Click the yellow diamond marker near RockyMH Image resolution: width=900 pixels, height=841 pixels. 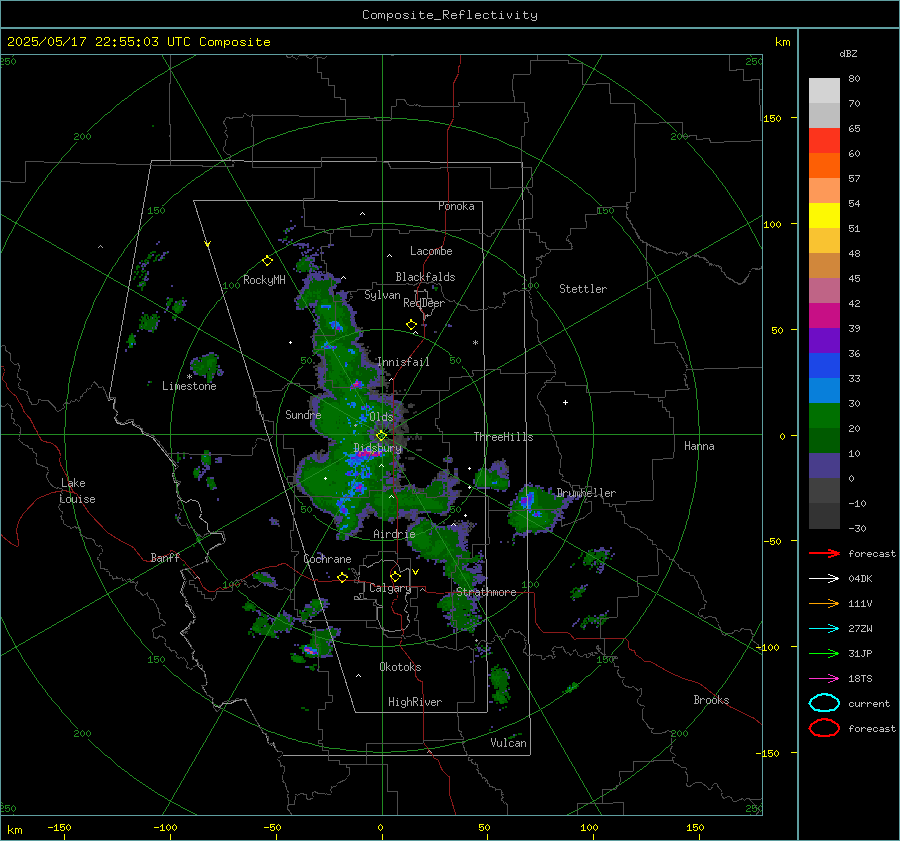(x=267, y=261)
